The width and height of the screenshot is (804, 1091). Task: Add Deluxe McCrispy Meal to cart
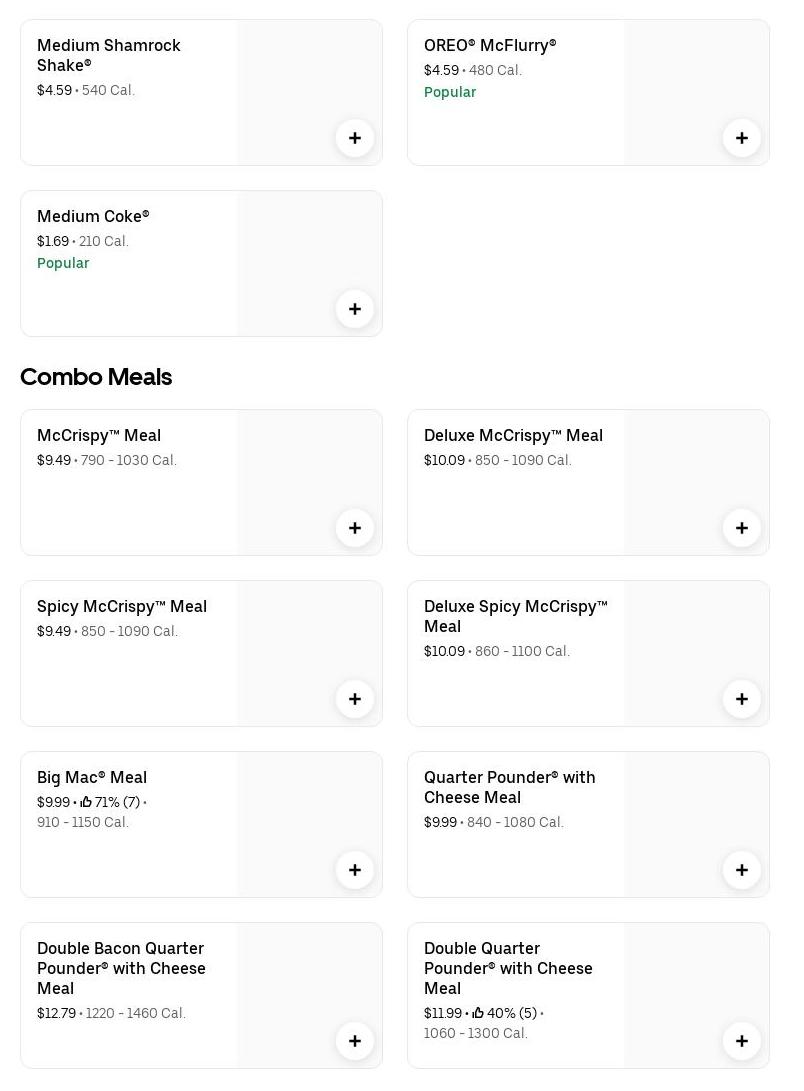tap(742, 528)
